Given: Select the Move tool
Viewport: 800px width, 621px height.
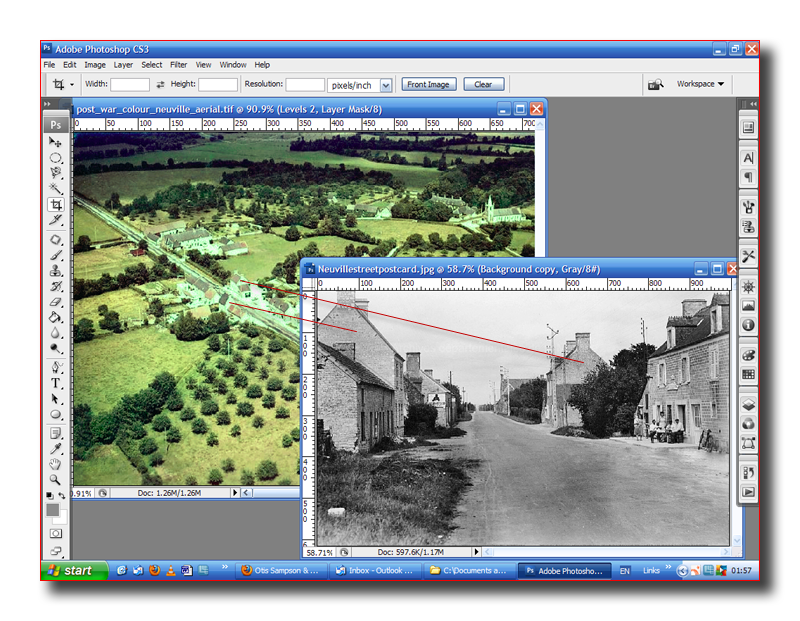Looking at the screenshot, I should pos(55,141).
